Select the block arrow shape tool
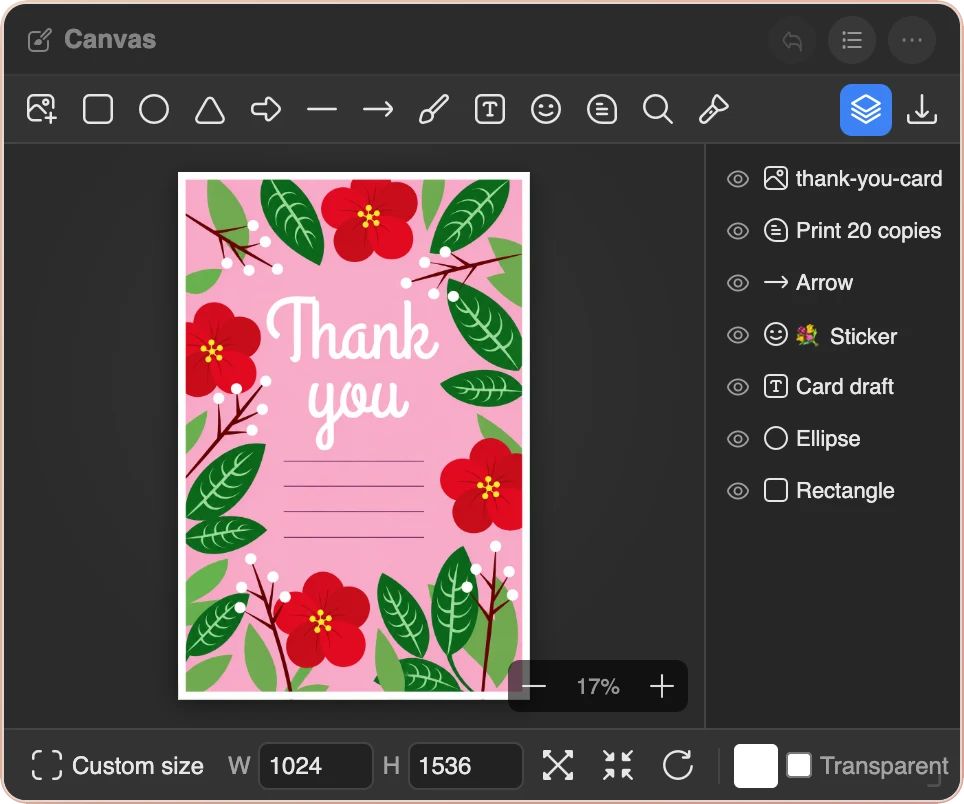This screenshot has width=964, height=804. [266, 109]
